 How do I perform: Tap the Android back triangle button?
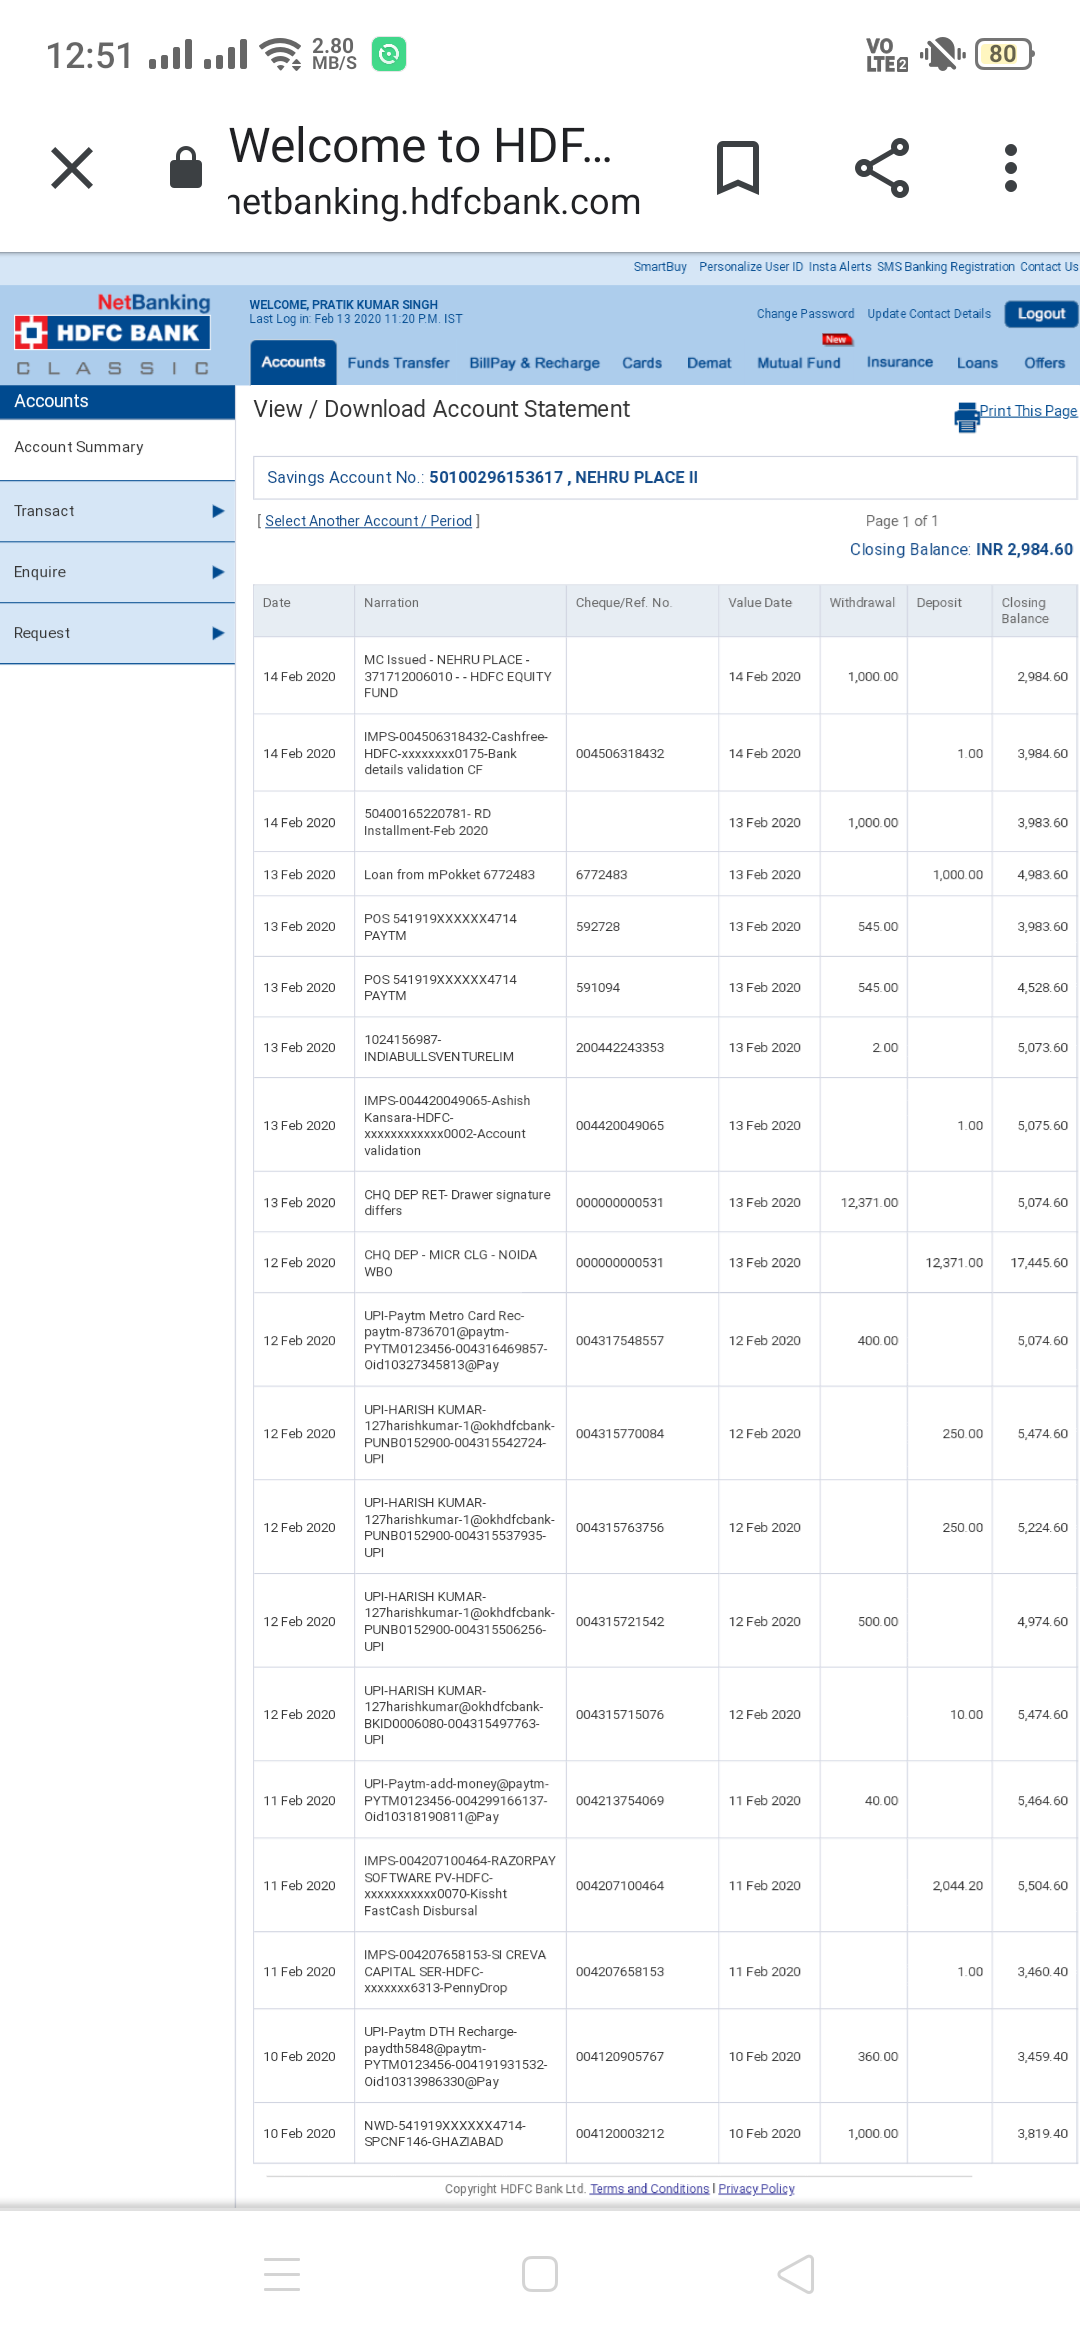796,2274
